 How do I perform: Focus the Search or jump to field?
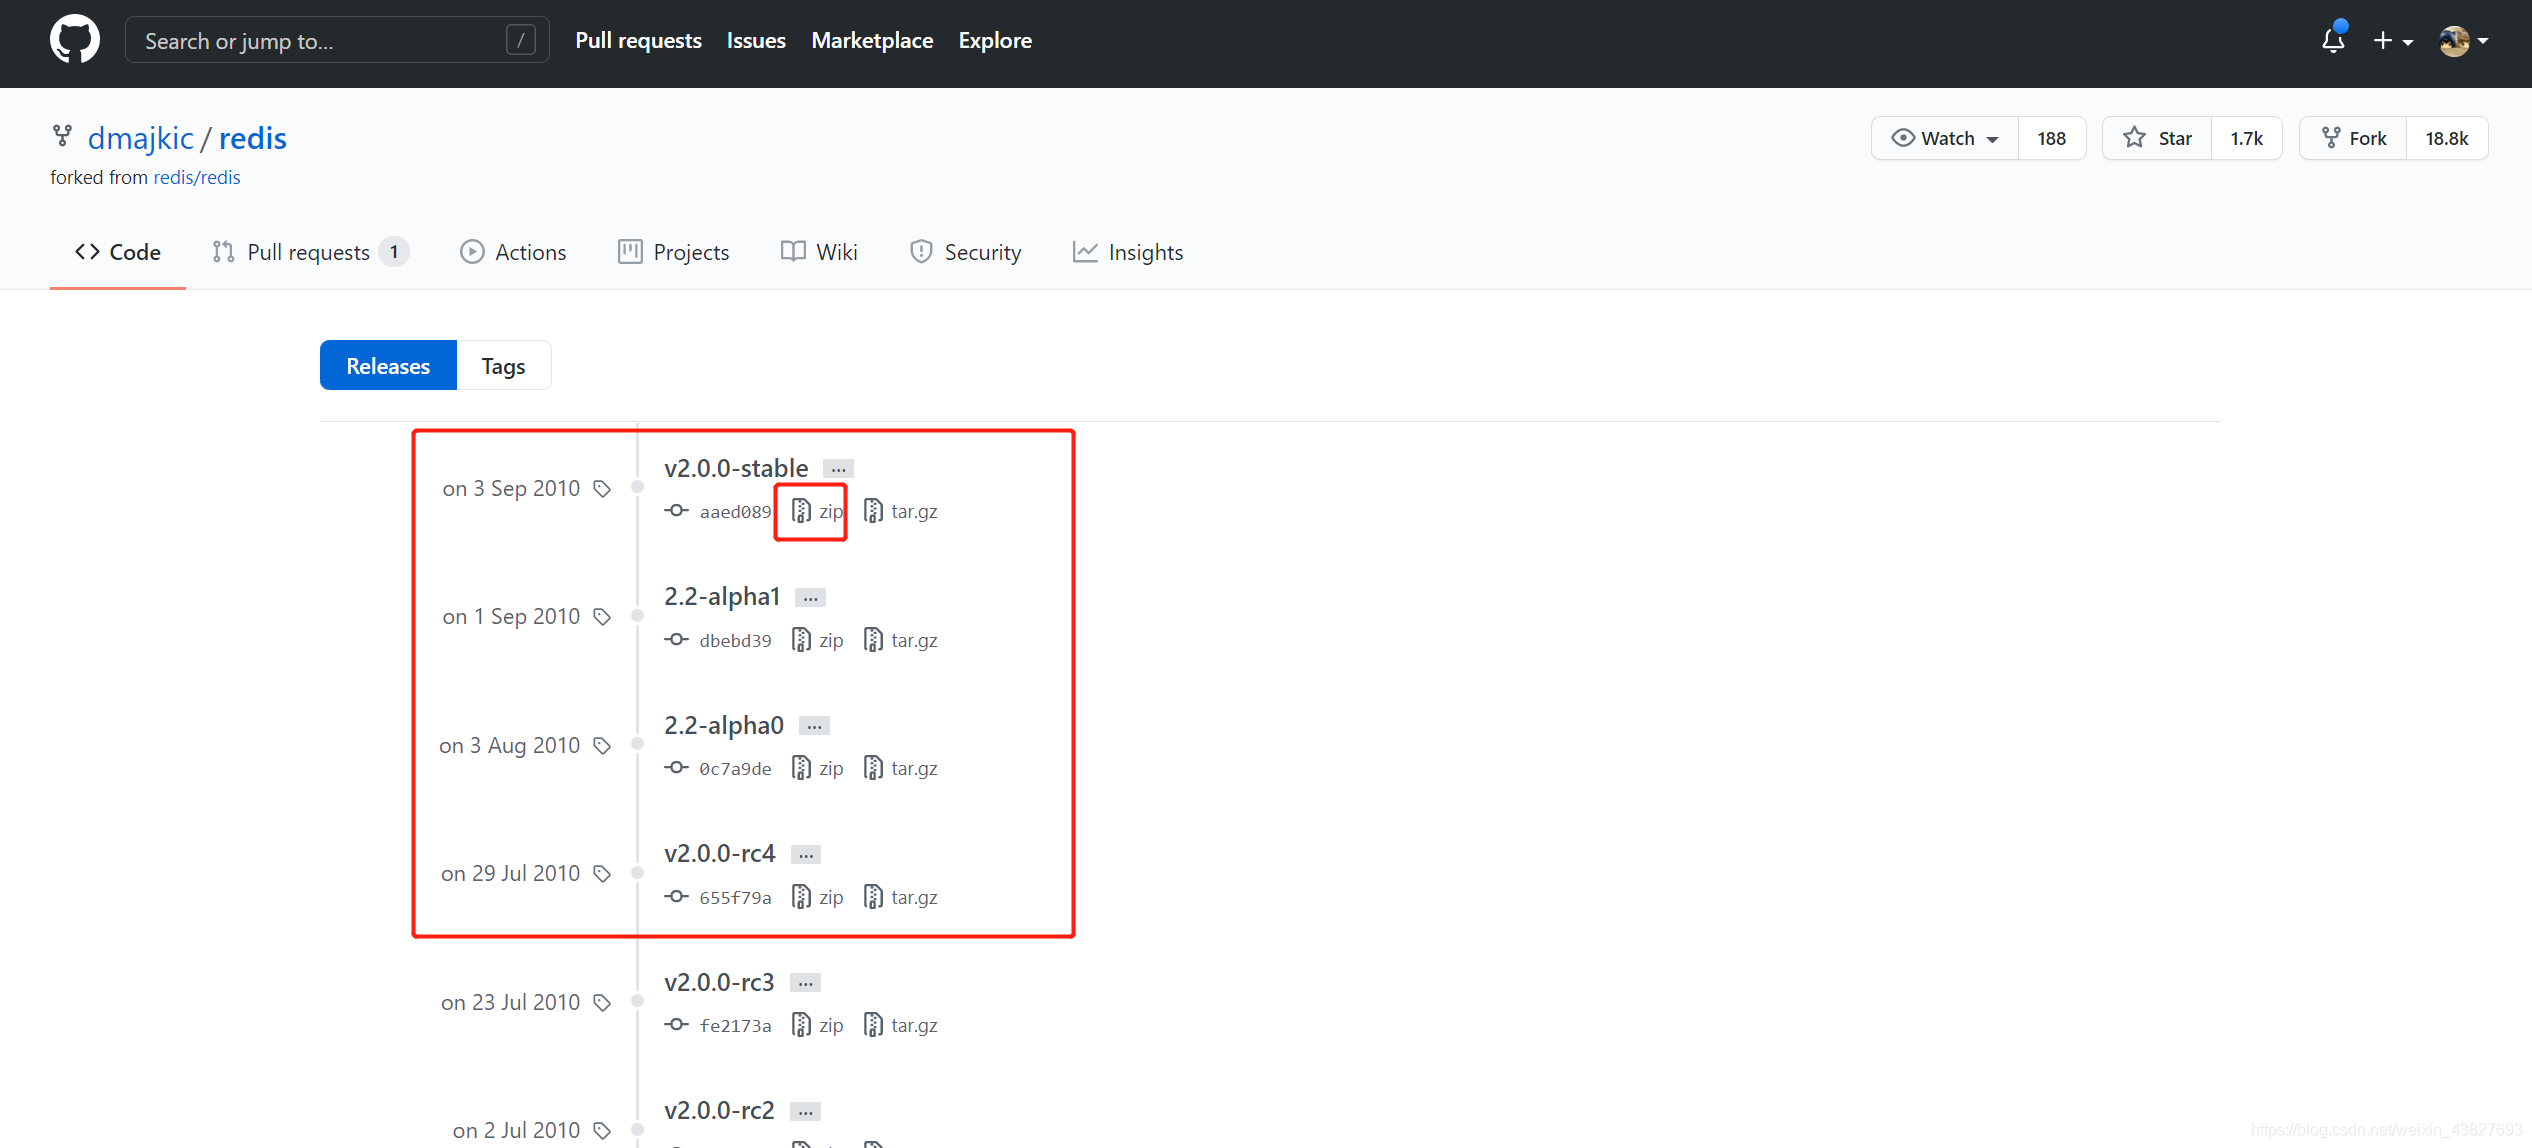[x=337, y=40]
